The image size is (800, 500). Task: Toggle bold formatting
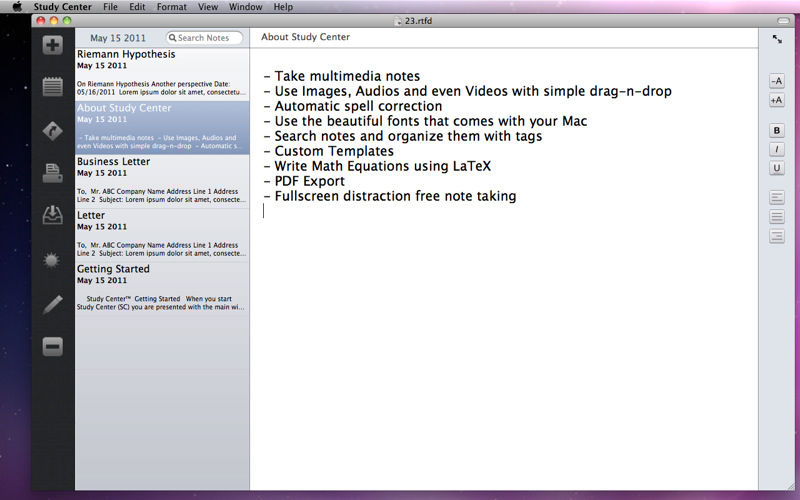777,131
